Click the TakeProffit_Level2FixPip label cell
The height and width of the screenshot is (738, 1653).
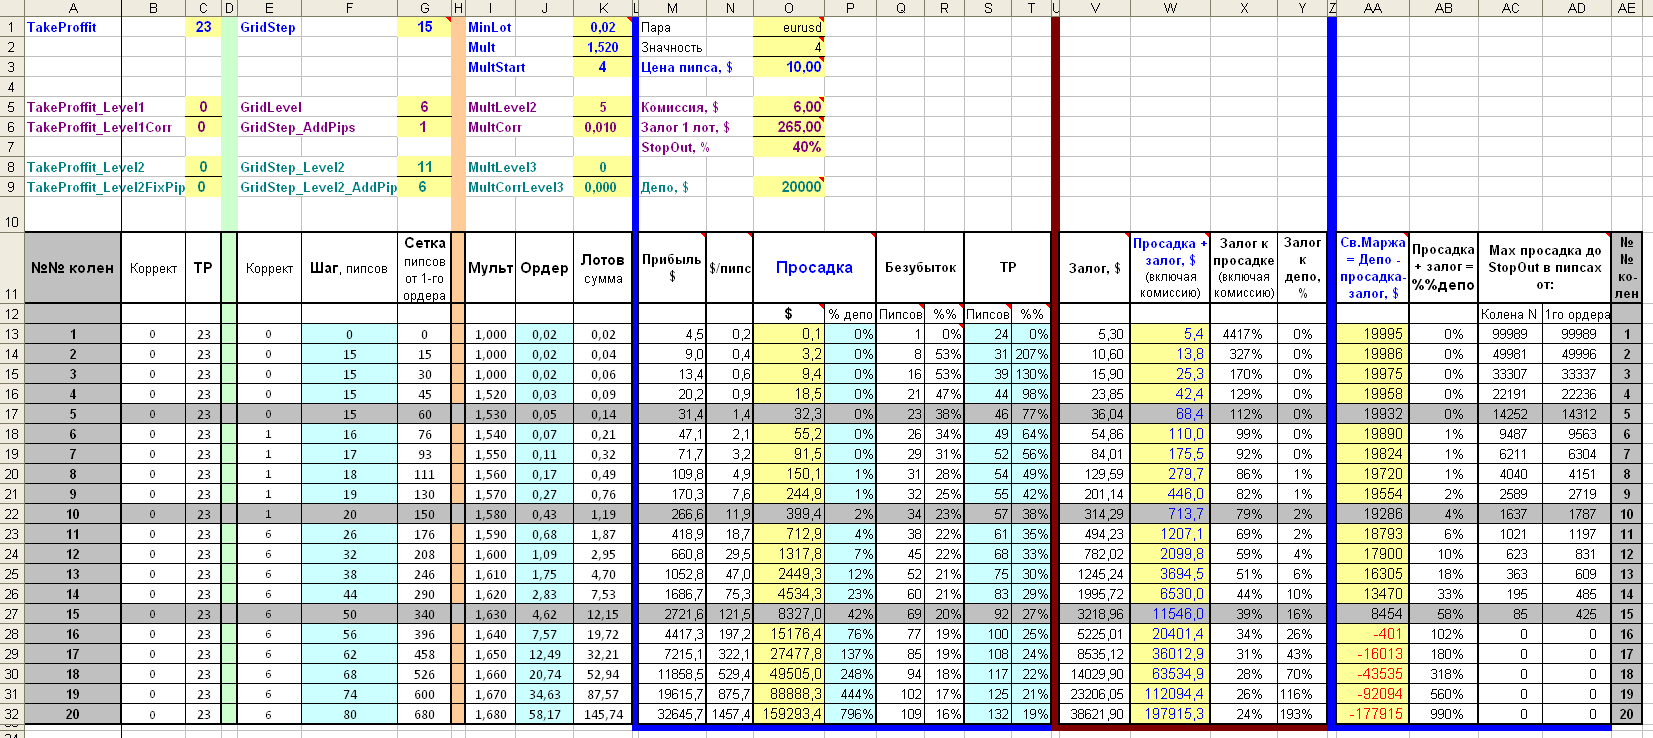coord(105,187)
